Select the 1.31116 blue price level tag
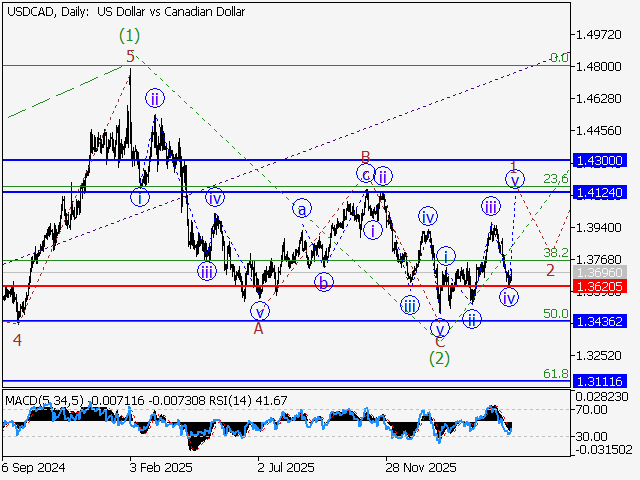 [599, 382]
